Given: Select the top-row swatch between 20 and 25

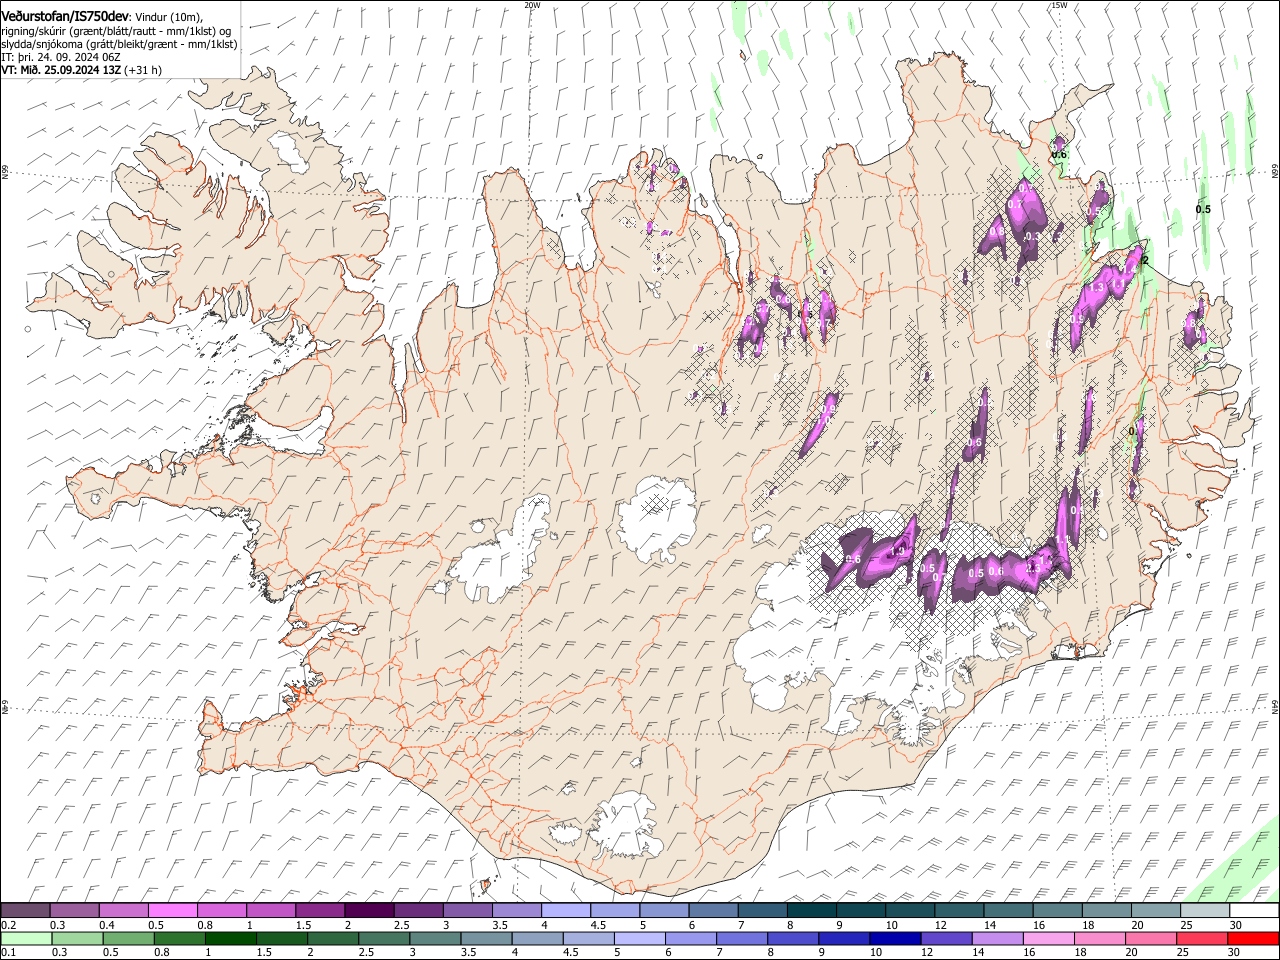Looking at the screenshot, I should tap(1156, 910).
